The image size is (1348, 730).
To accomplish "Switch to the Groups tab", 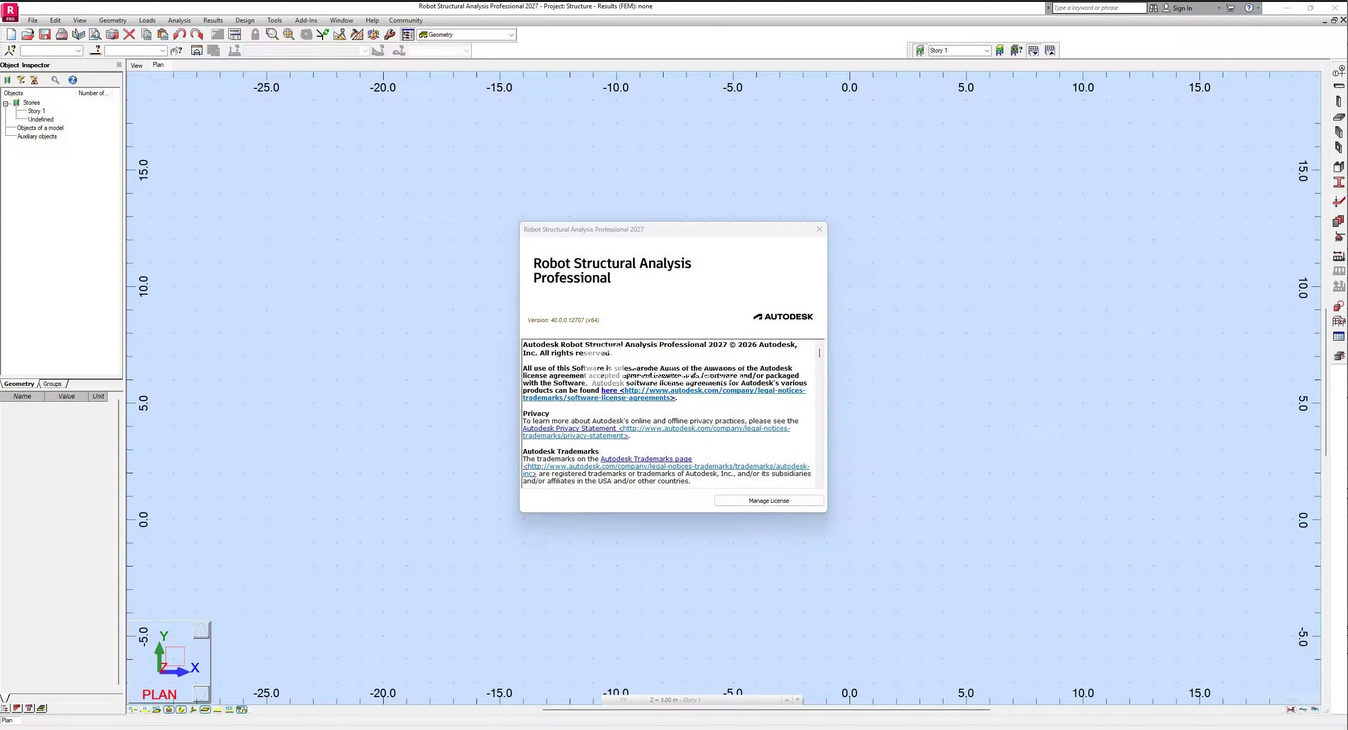I will pyautogui.click(x=52, y=384).
